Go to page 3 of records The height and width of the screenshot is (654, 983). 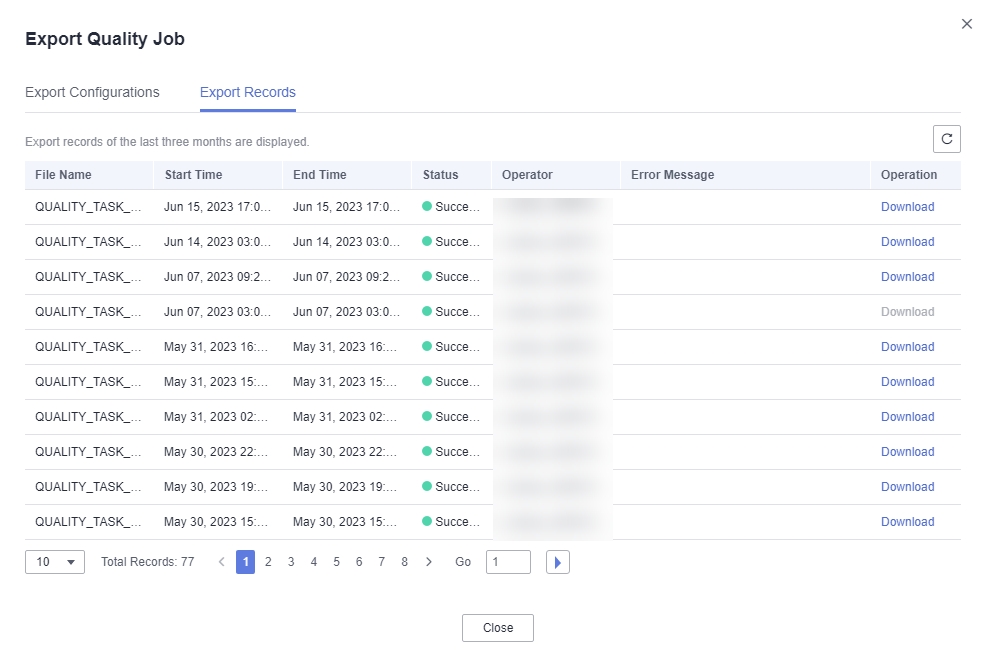(x=291, y=562)
